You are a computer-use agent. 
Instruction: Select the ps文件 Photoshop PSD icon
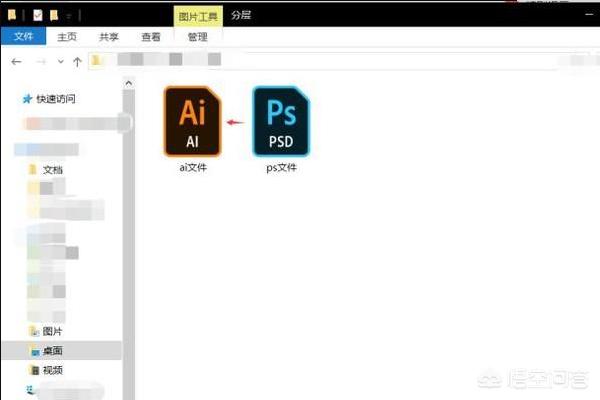pos(281,122)
